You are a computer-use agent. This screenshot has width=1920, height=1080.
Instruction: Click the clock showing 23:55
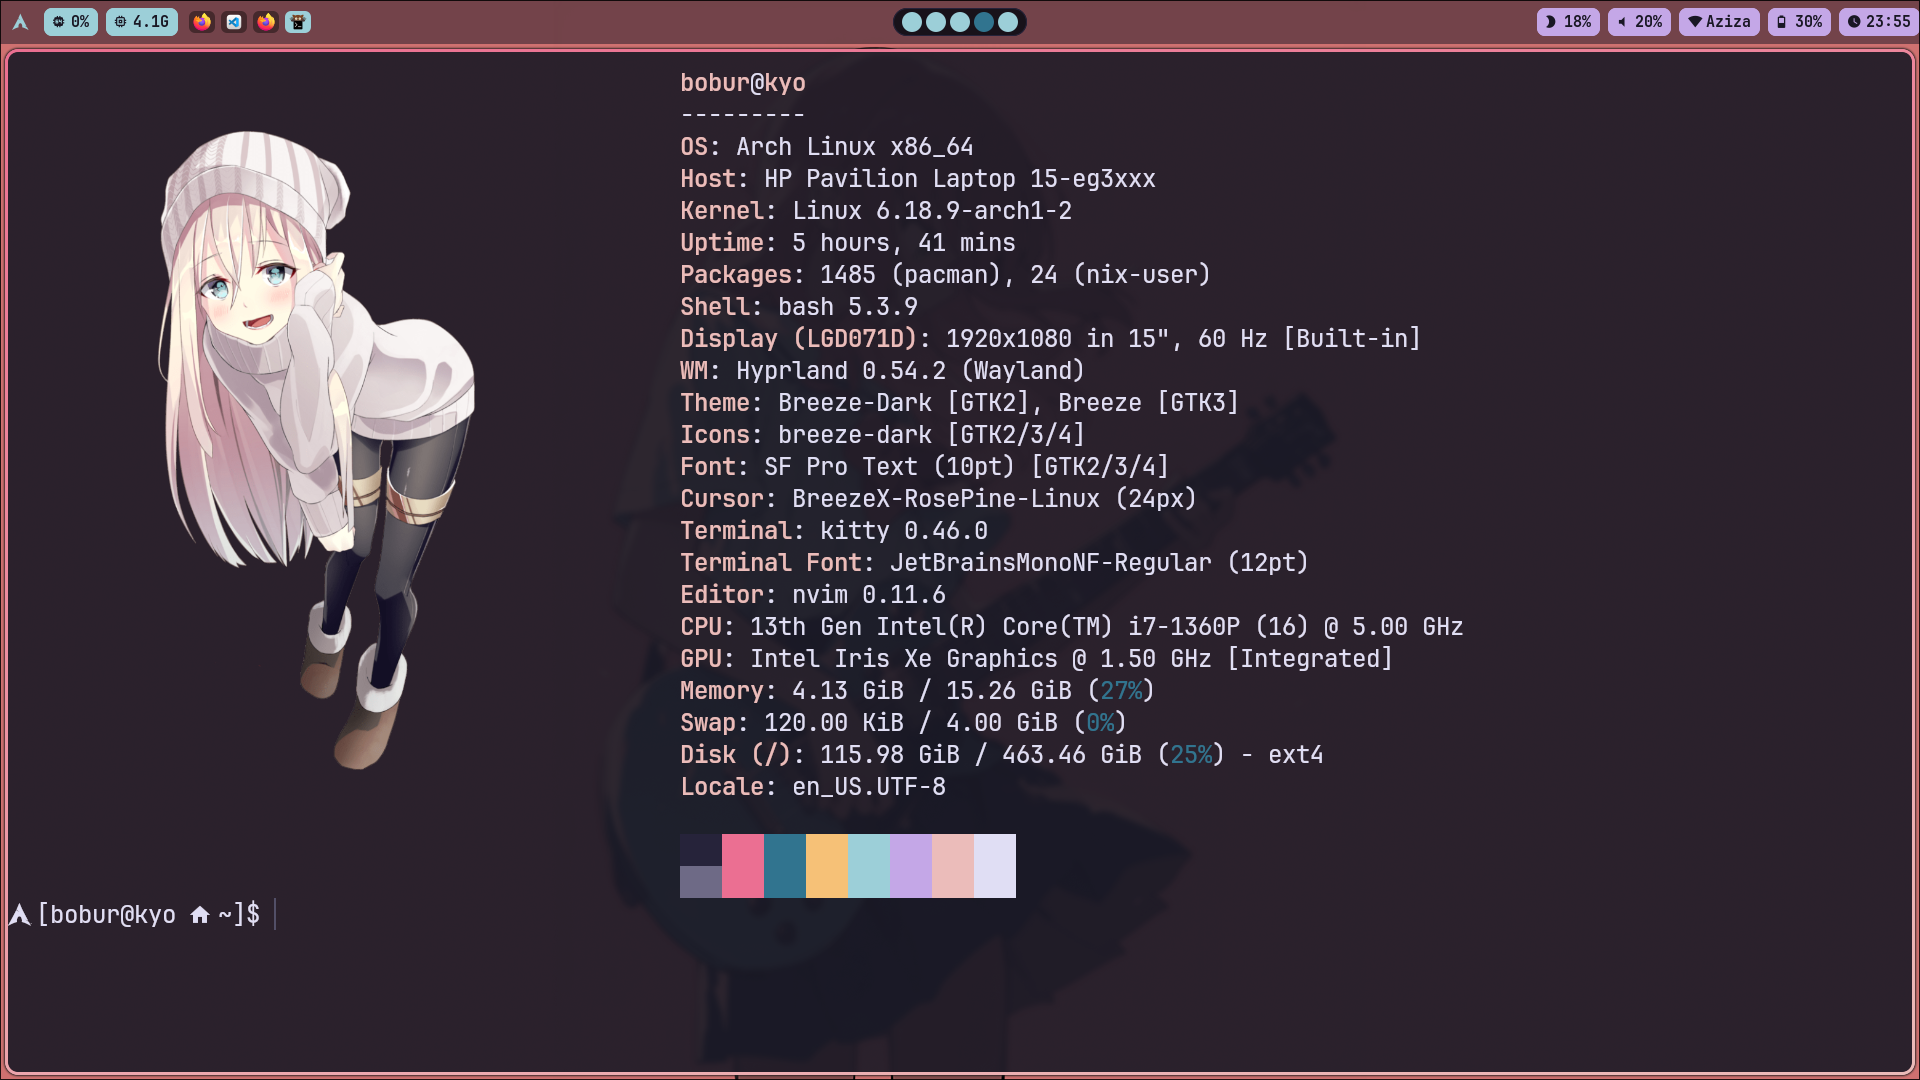tap(1879, 21)
